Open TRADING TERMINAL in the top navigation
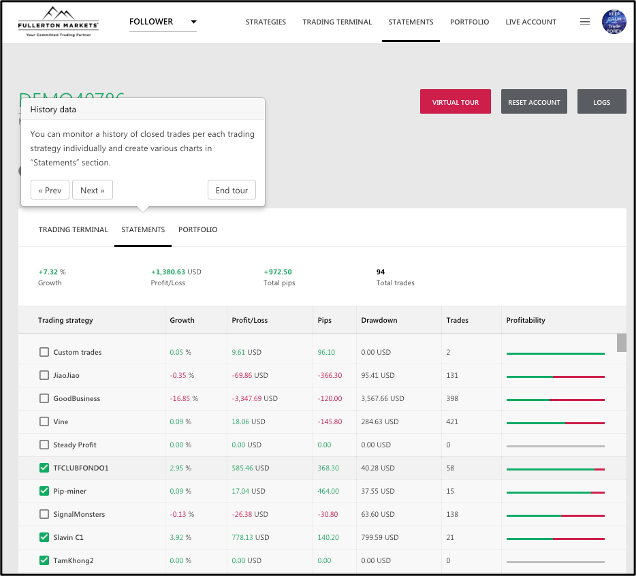This screenshot has width=636, height=576. (x=337, y=22)
